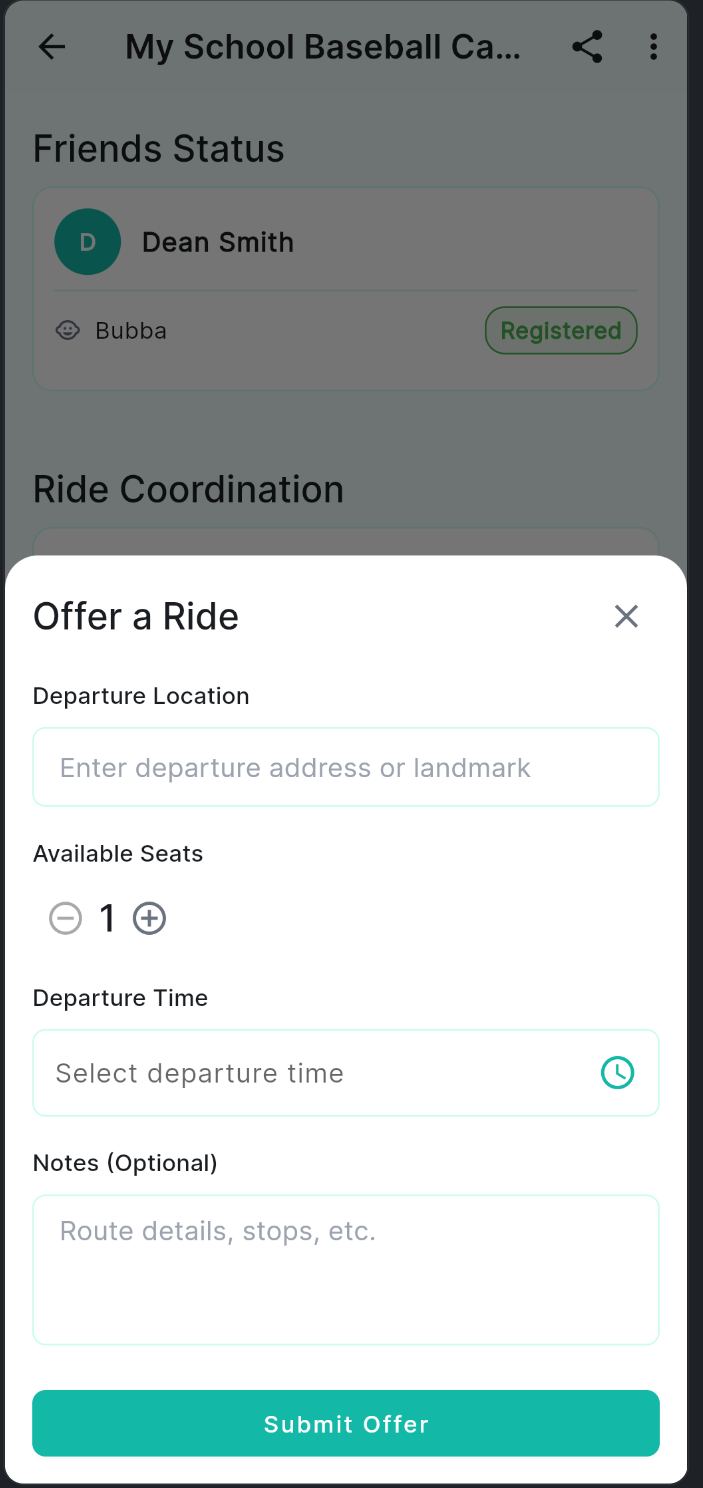Open the departure address field suggestions
Image resolution: width=703 pixels, height=1488 pixels.
[346, 767]
